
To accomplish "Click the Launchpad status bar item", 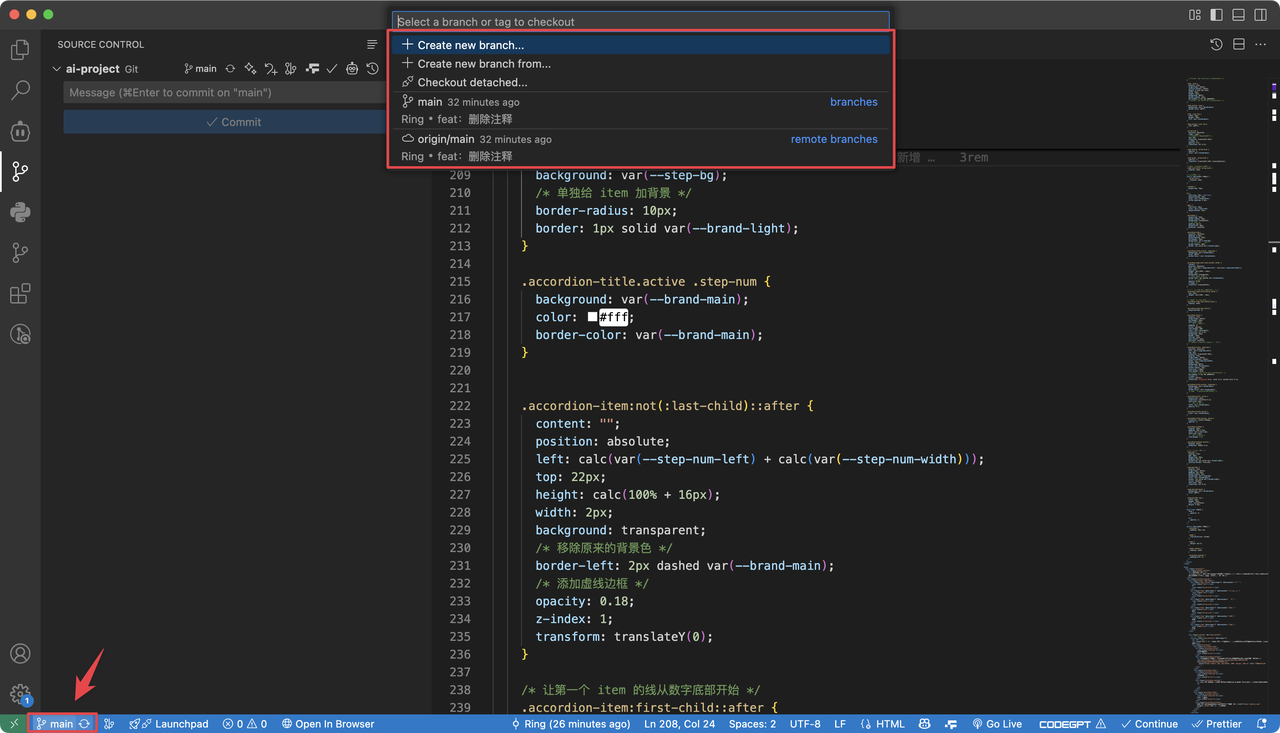I will (169, 724).
